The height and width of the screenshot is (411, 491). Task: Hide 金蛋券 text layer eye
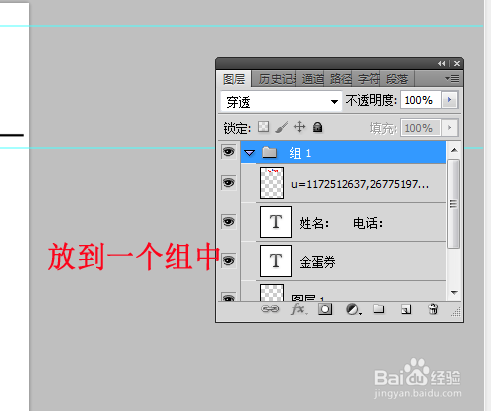click(x=229, y=261)
